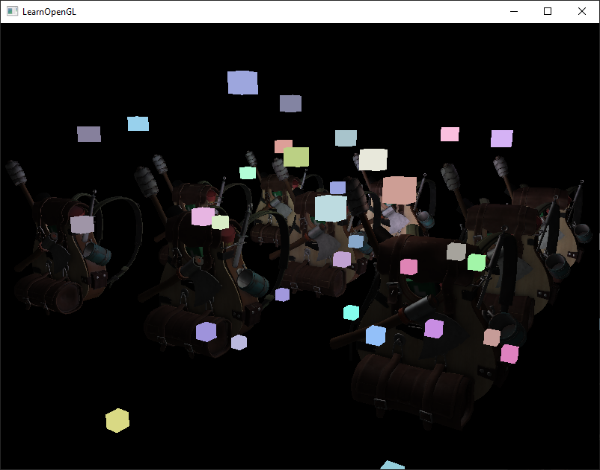
Task: Select the hot pink cube near center
Action: 408,267
